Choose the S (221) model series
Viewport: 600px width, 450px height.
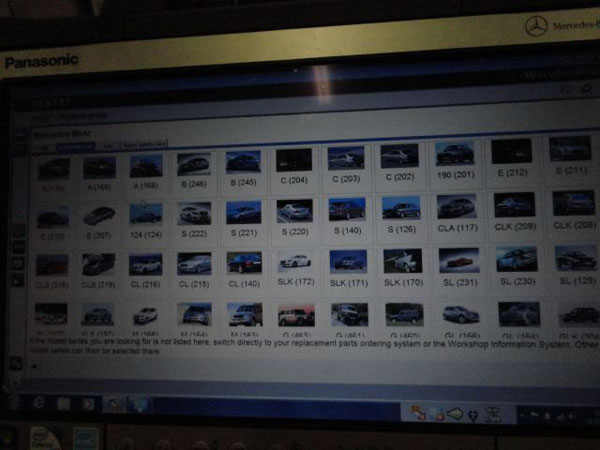(243, 220)
